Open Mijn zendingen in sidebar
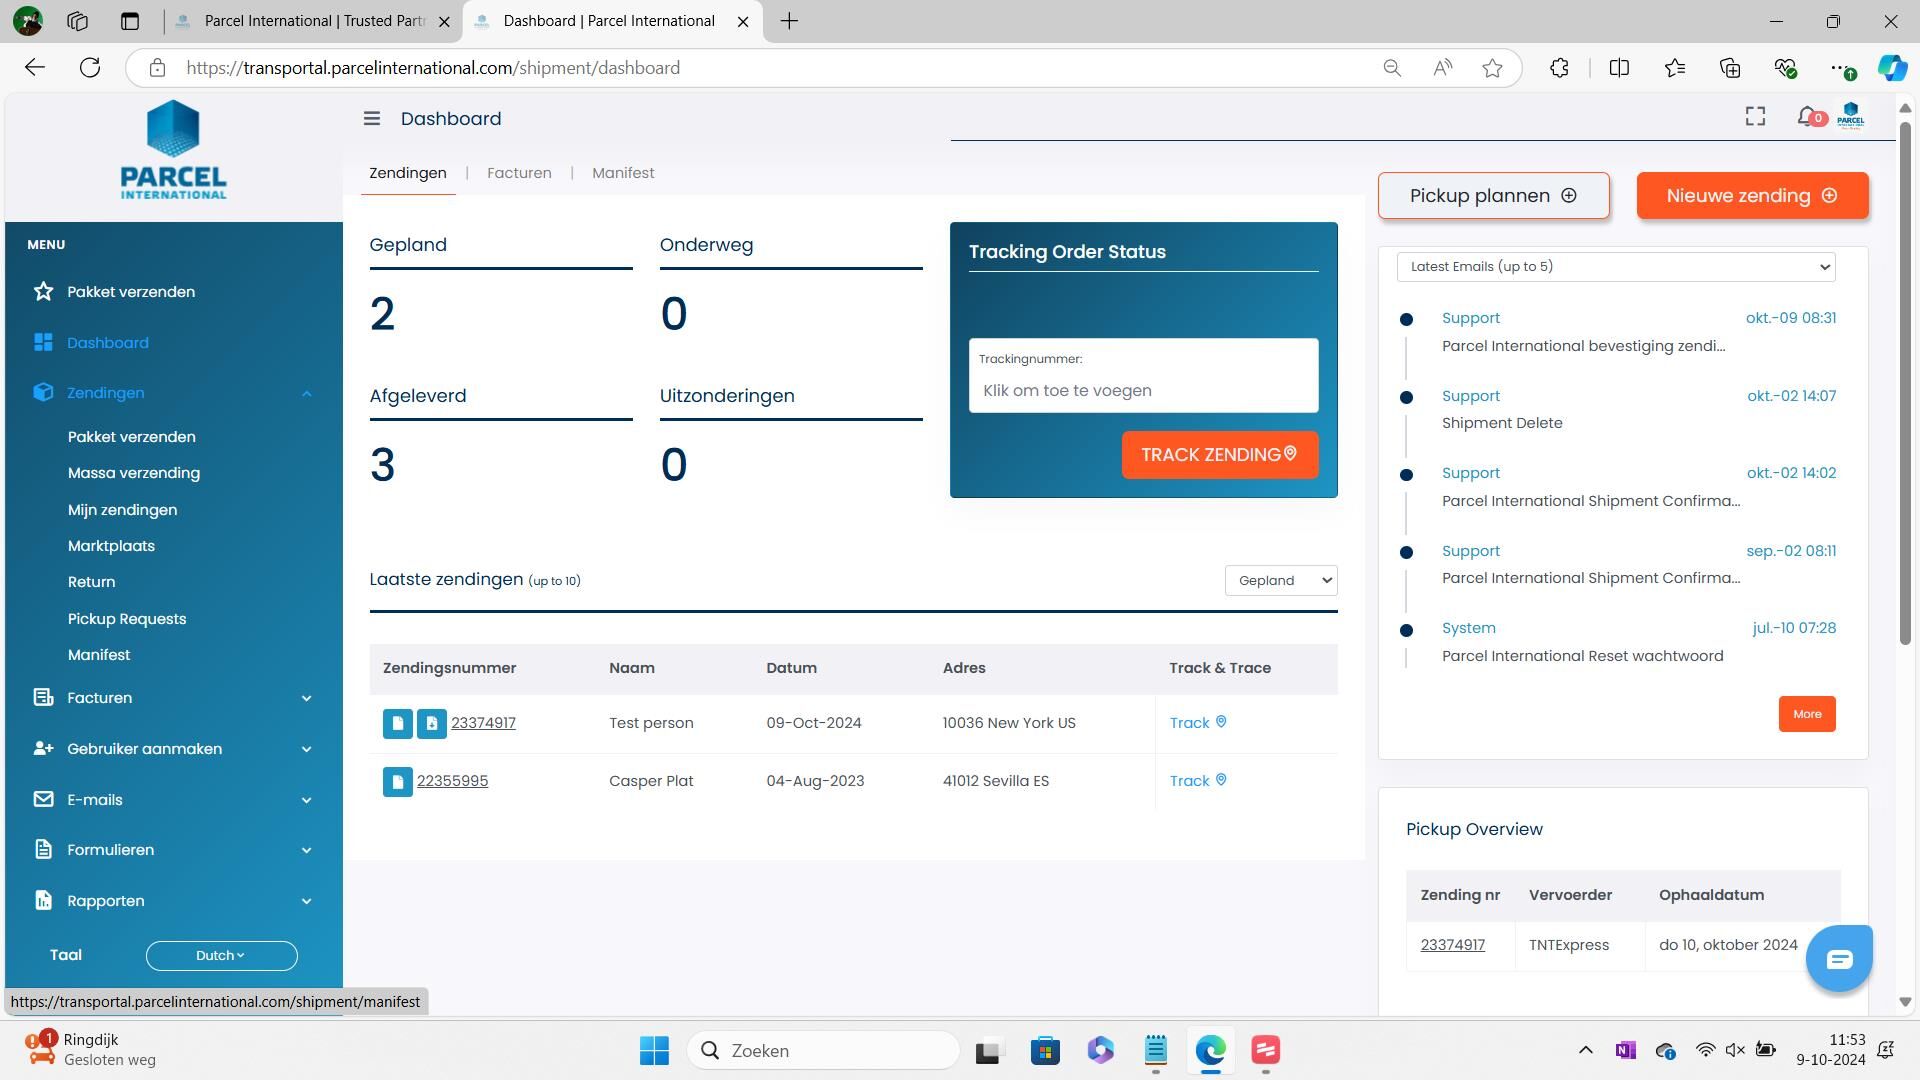 click(123, 510)
